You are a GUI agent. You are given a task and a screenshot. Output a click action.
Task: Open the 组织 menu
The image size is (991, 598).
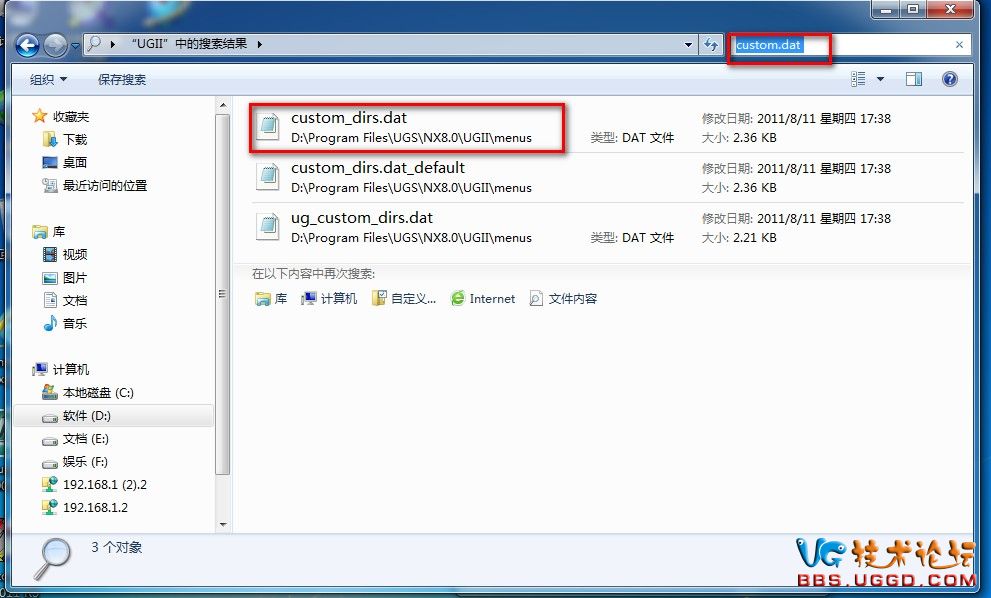click(48, 80)
